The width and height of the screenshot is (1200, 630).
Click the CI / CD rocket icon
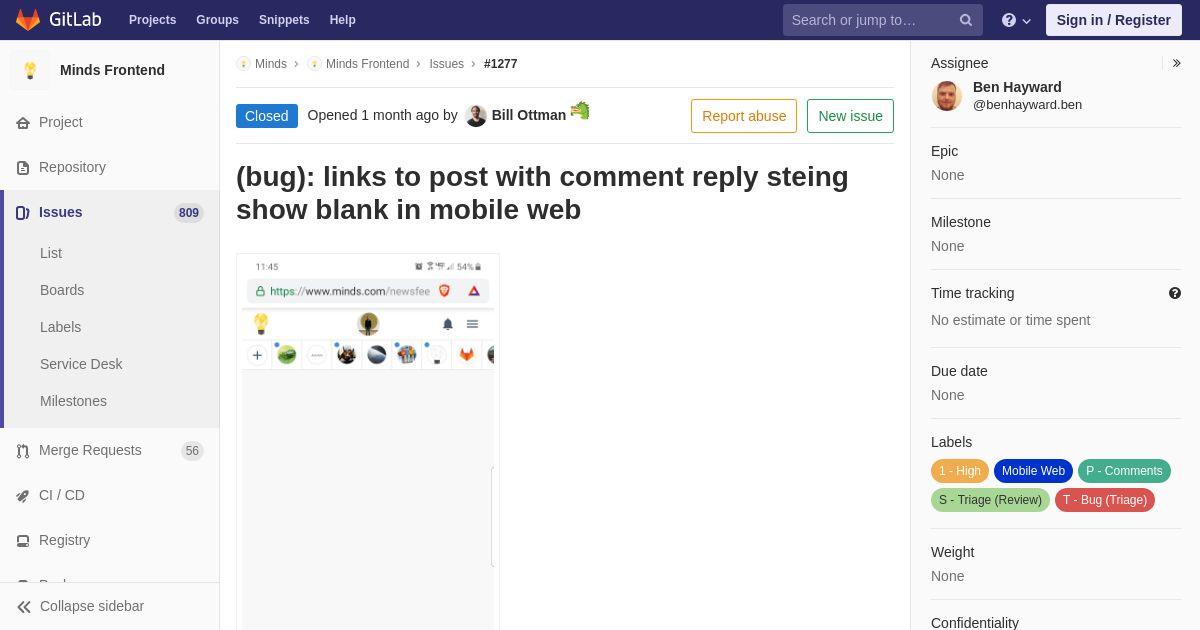[x=23, y=495]
